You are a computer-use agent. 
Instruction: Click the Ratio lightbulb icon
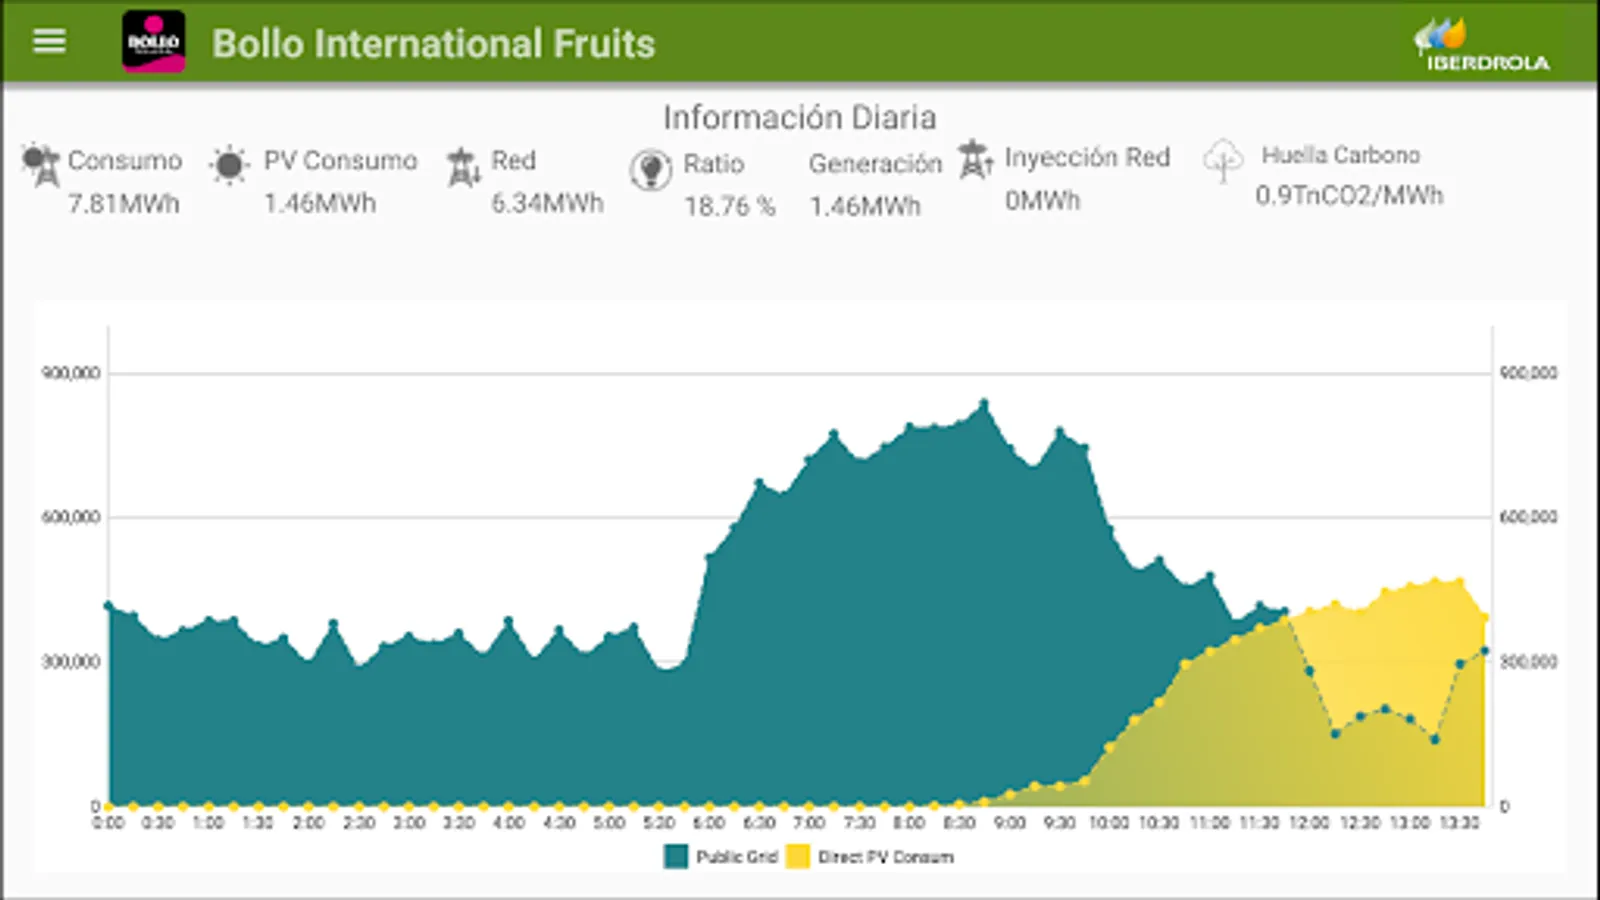pyautogui.click(x=650, y=169)
